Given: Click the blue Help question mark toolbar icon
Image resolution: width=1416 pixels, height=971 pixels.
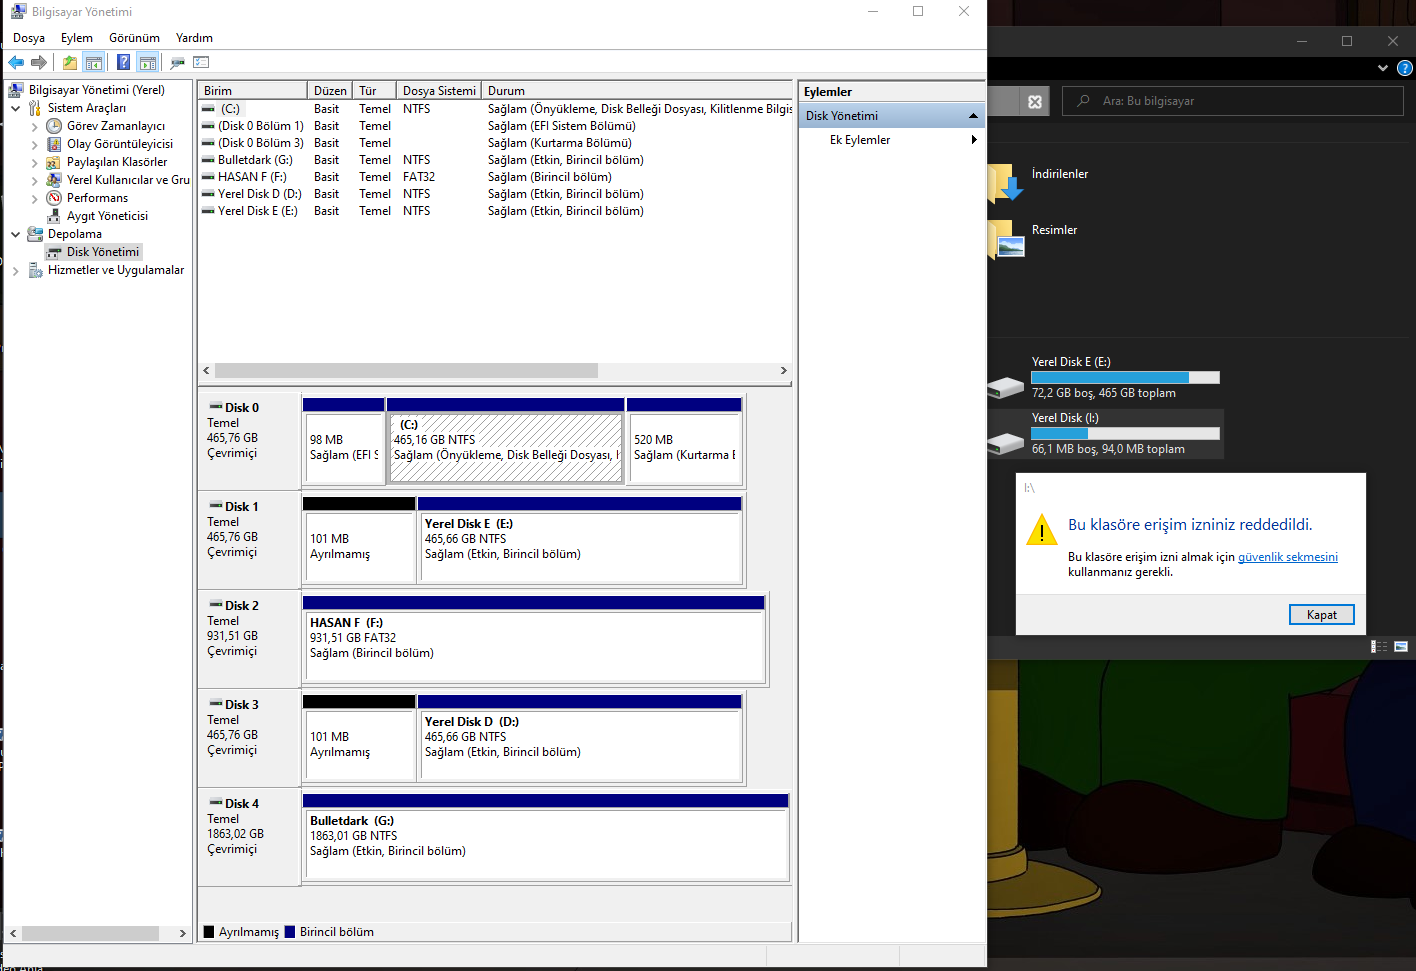Looking at the screenshot, I should [123, 63].
